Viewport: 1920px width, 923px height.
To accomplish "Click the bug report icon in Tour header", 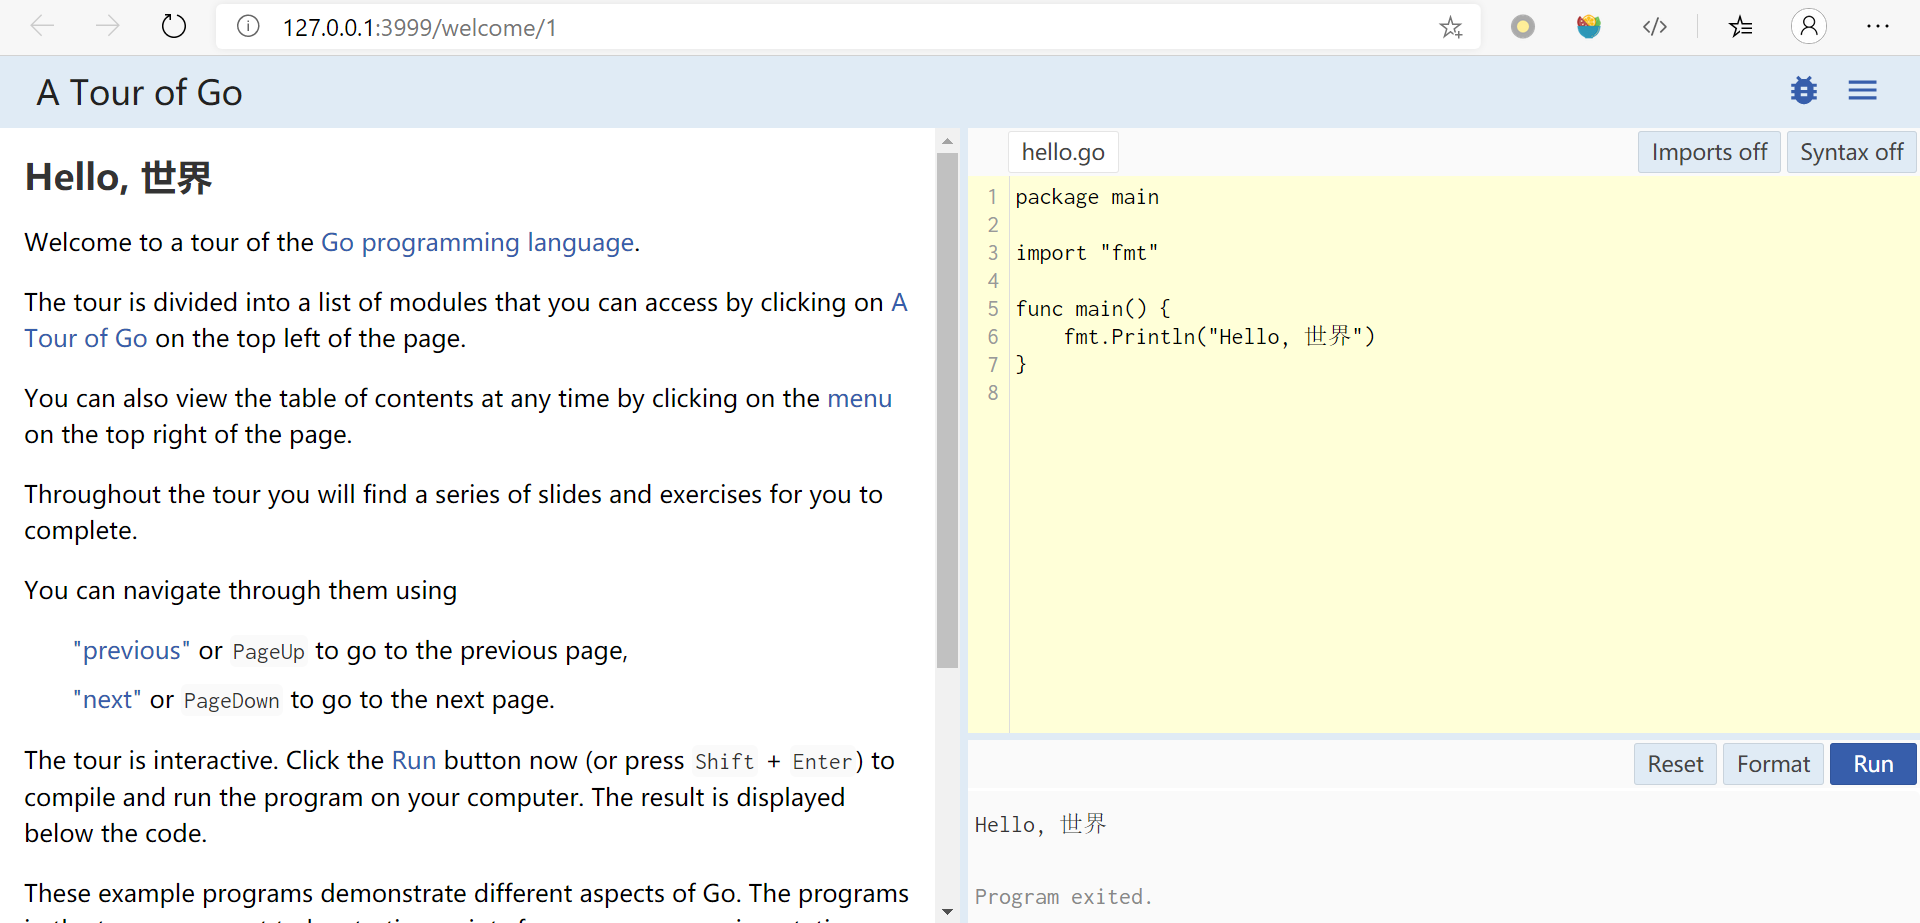I will click(1804, 91).
